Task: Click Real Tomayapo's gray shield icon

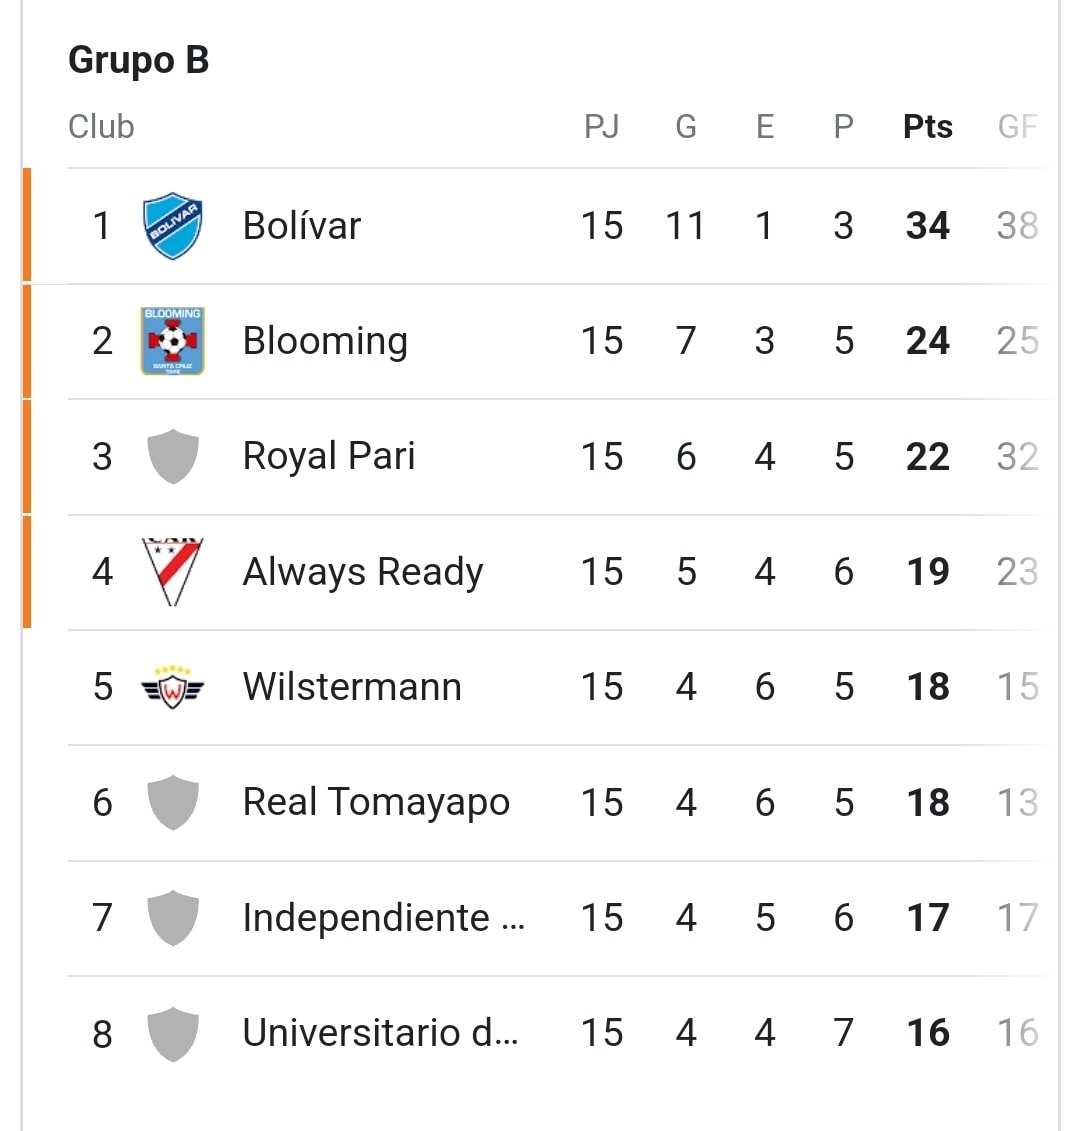Action: (172, 802)
